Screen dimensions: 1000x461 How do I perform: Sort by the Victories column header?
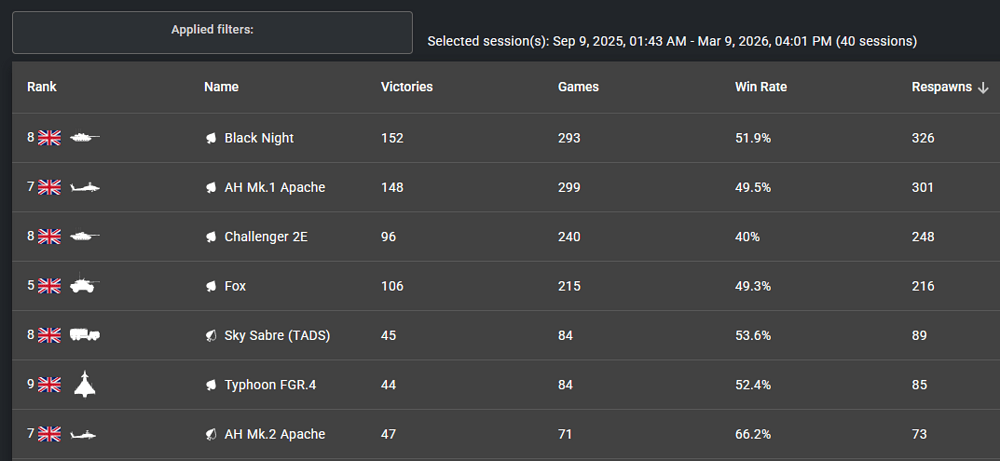click(407, 87)
